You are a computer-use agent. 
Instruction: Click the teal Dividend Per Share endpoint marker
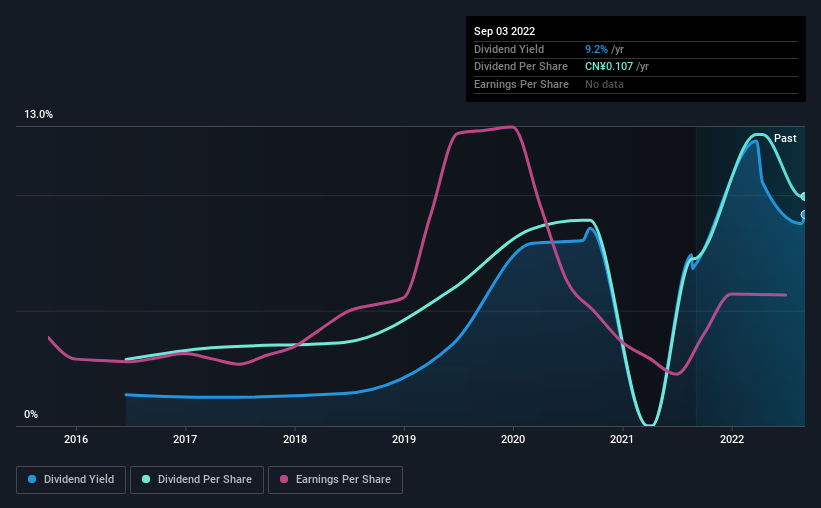804,197
